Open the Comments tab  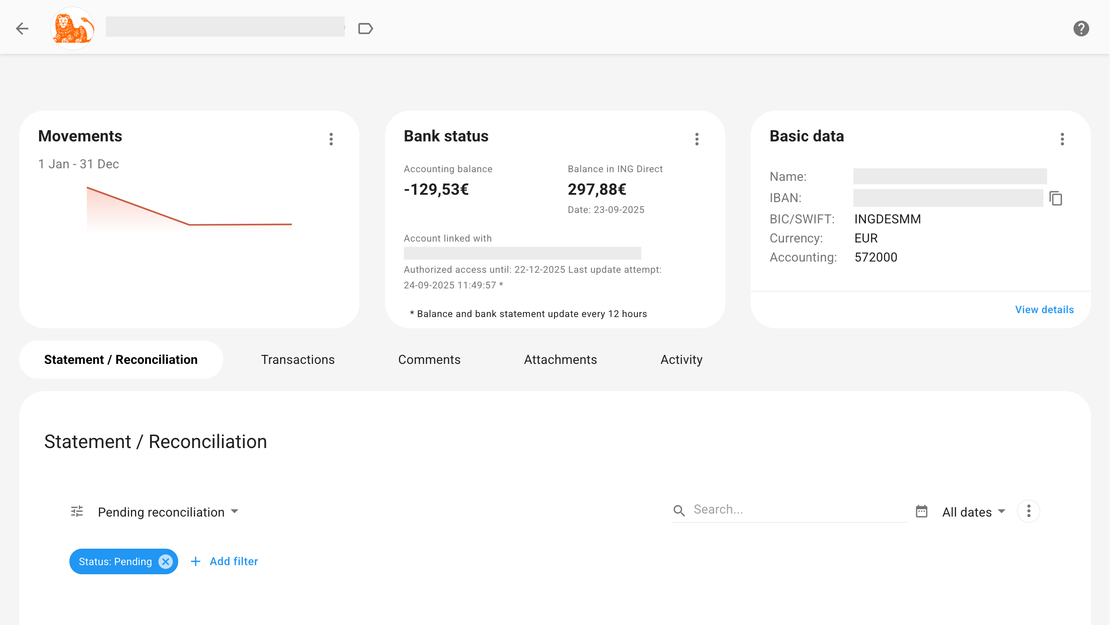pos(429,360)
